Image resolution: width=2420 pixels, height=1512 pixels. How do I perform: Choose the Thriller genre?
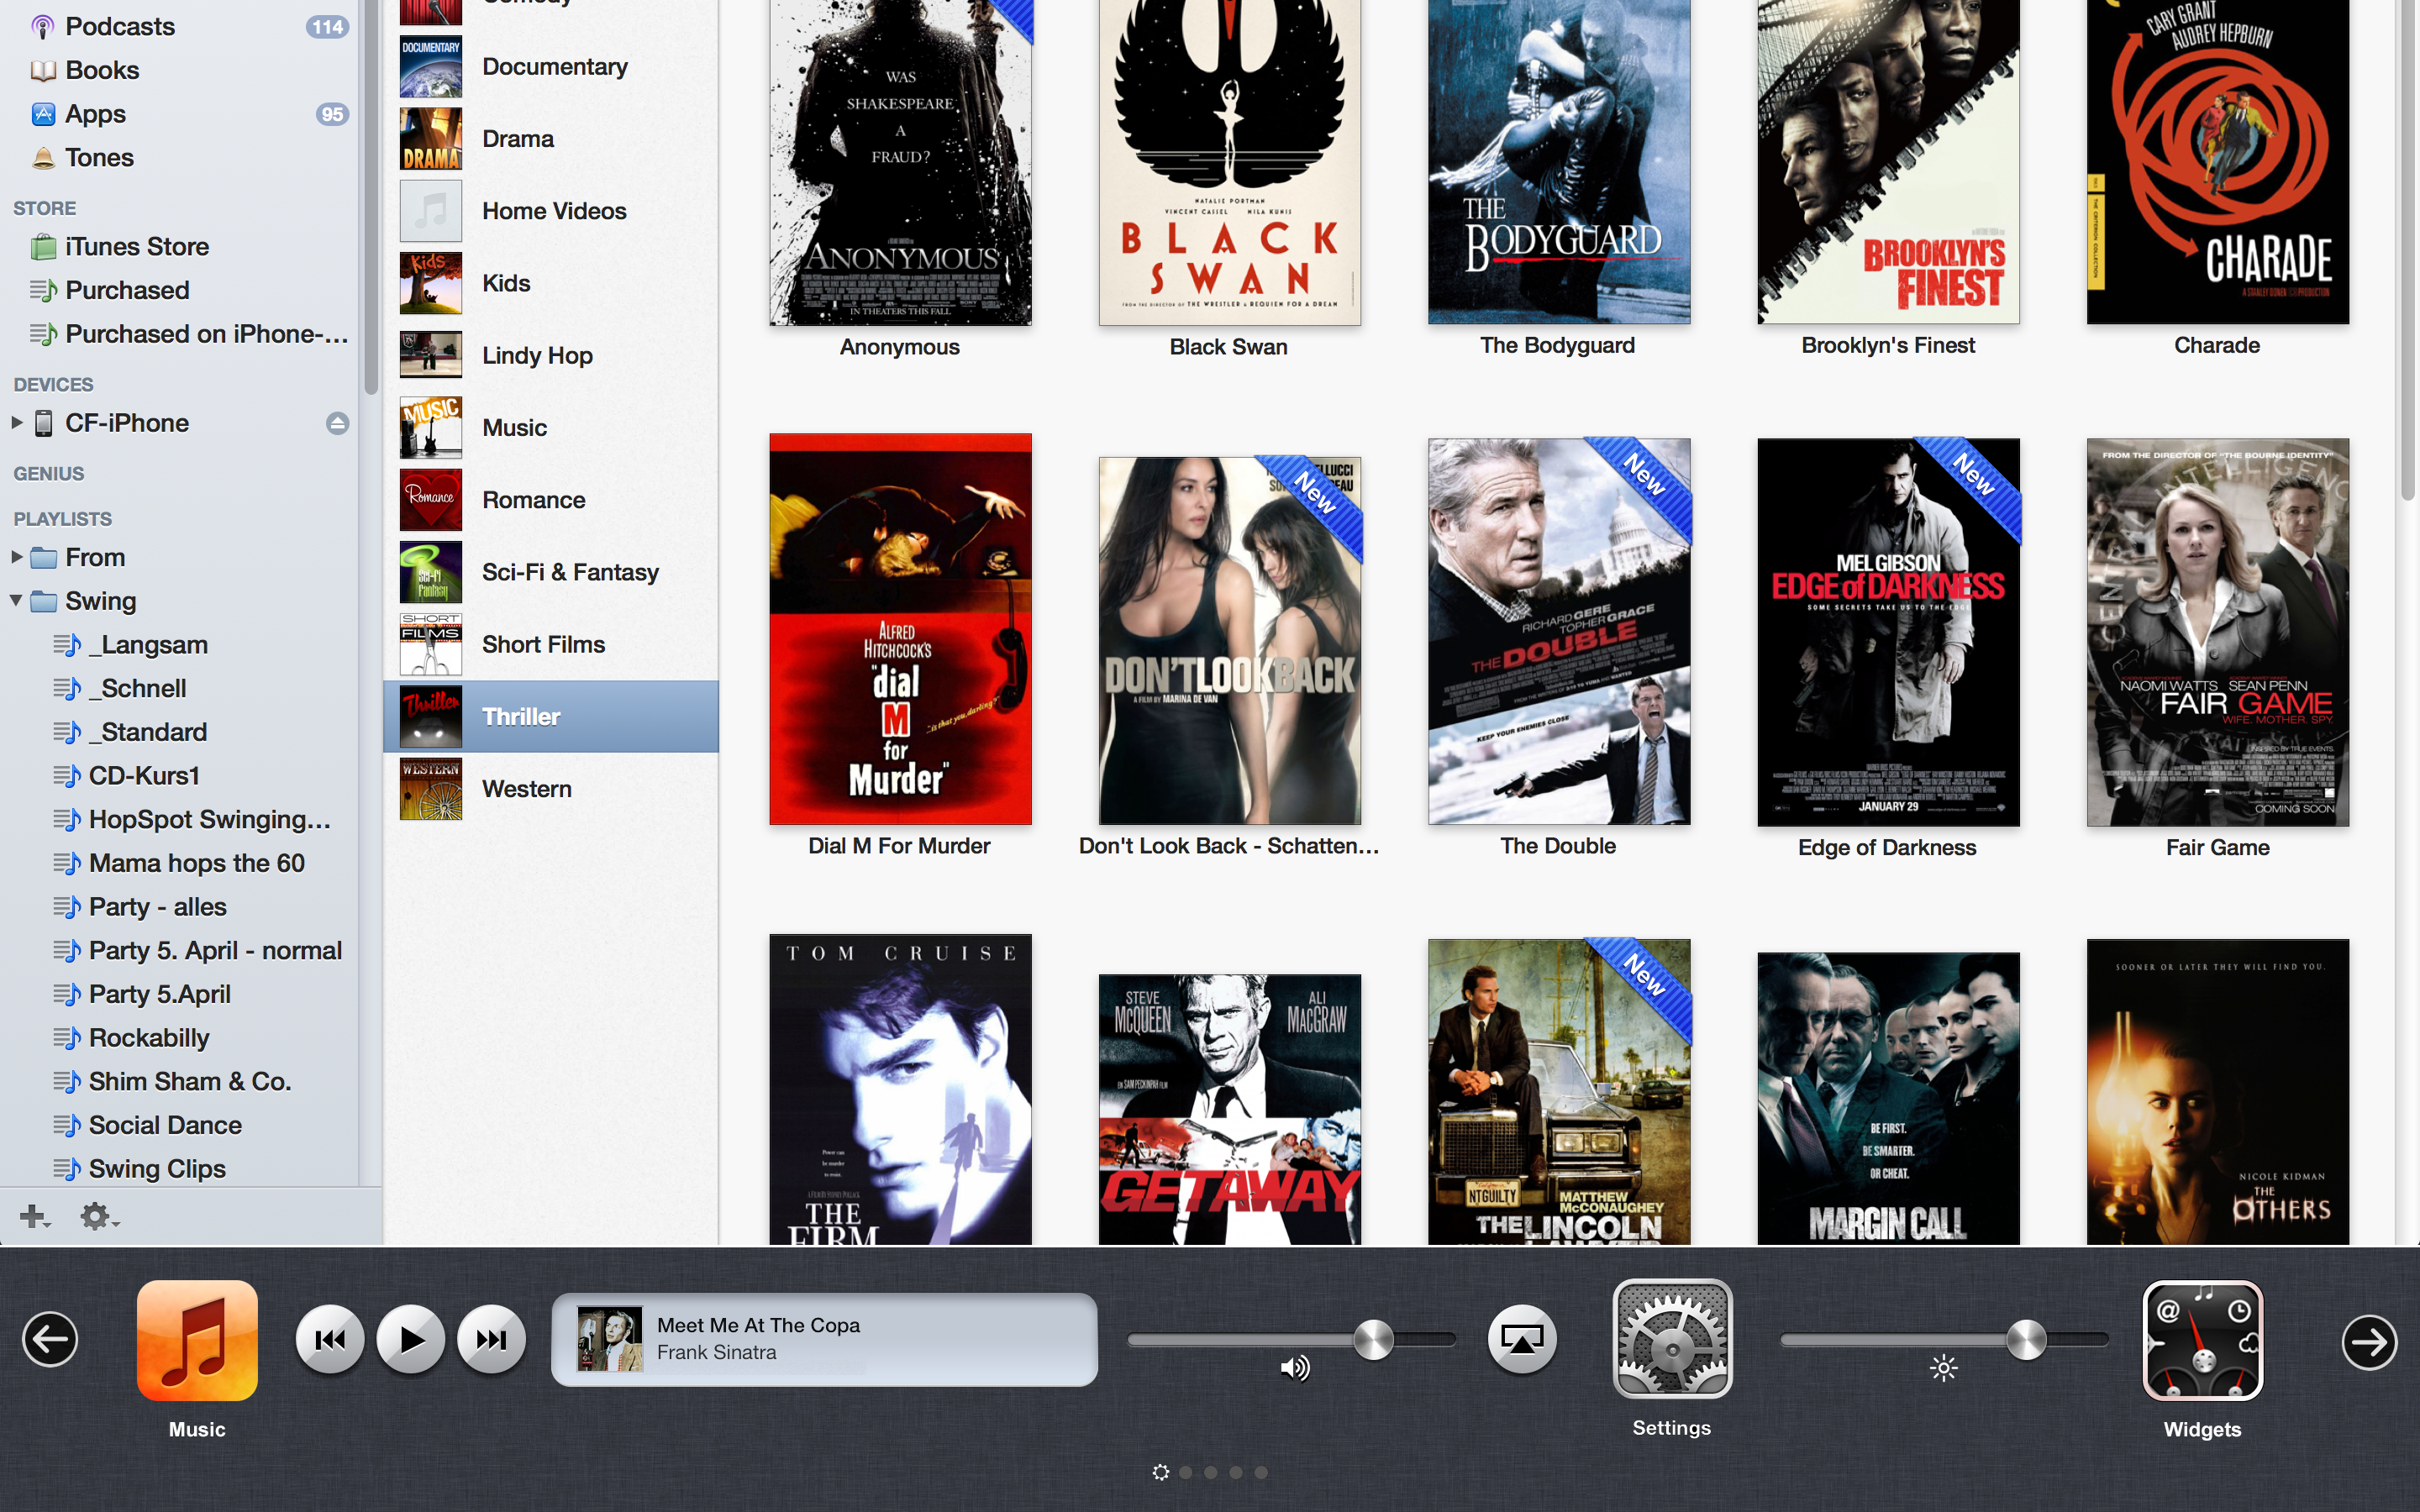tap(551, 717)
